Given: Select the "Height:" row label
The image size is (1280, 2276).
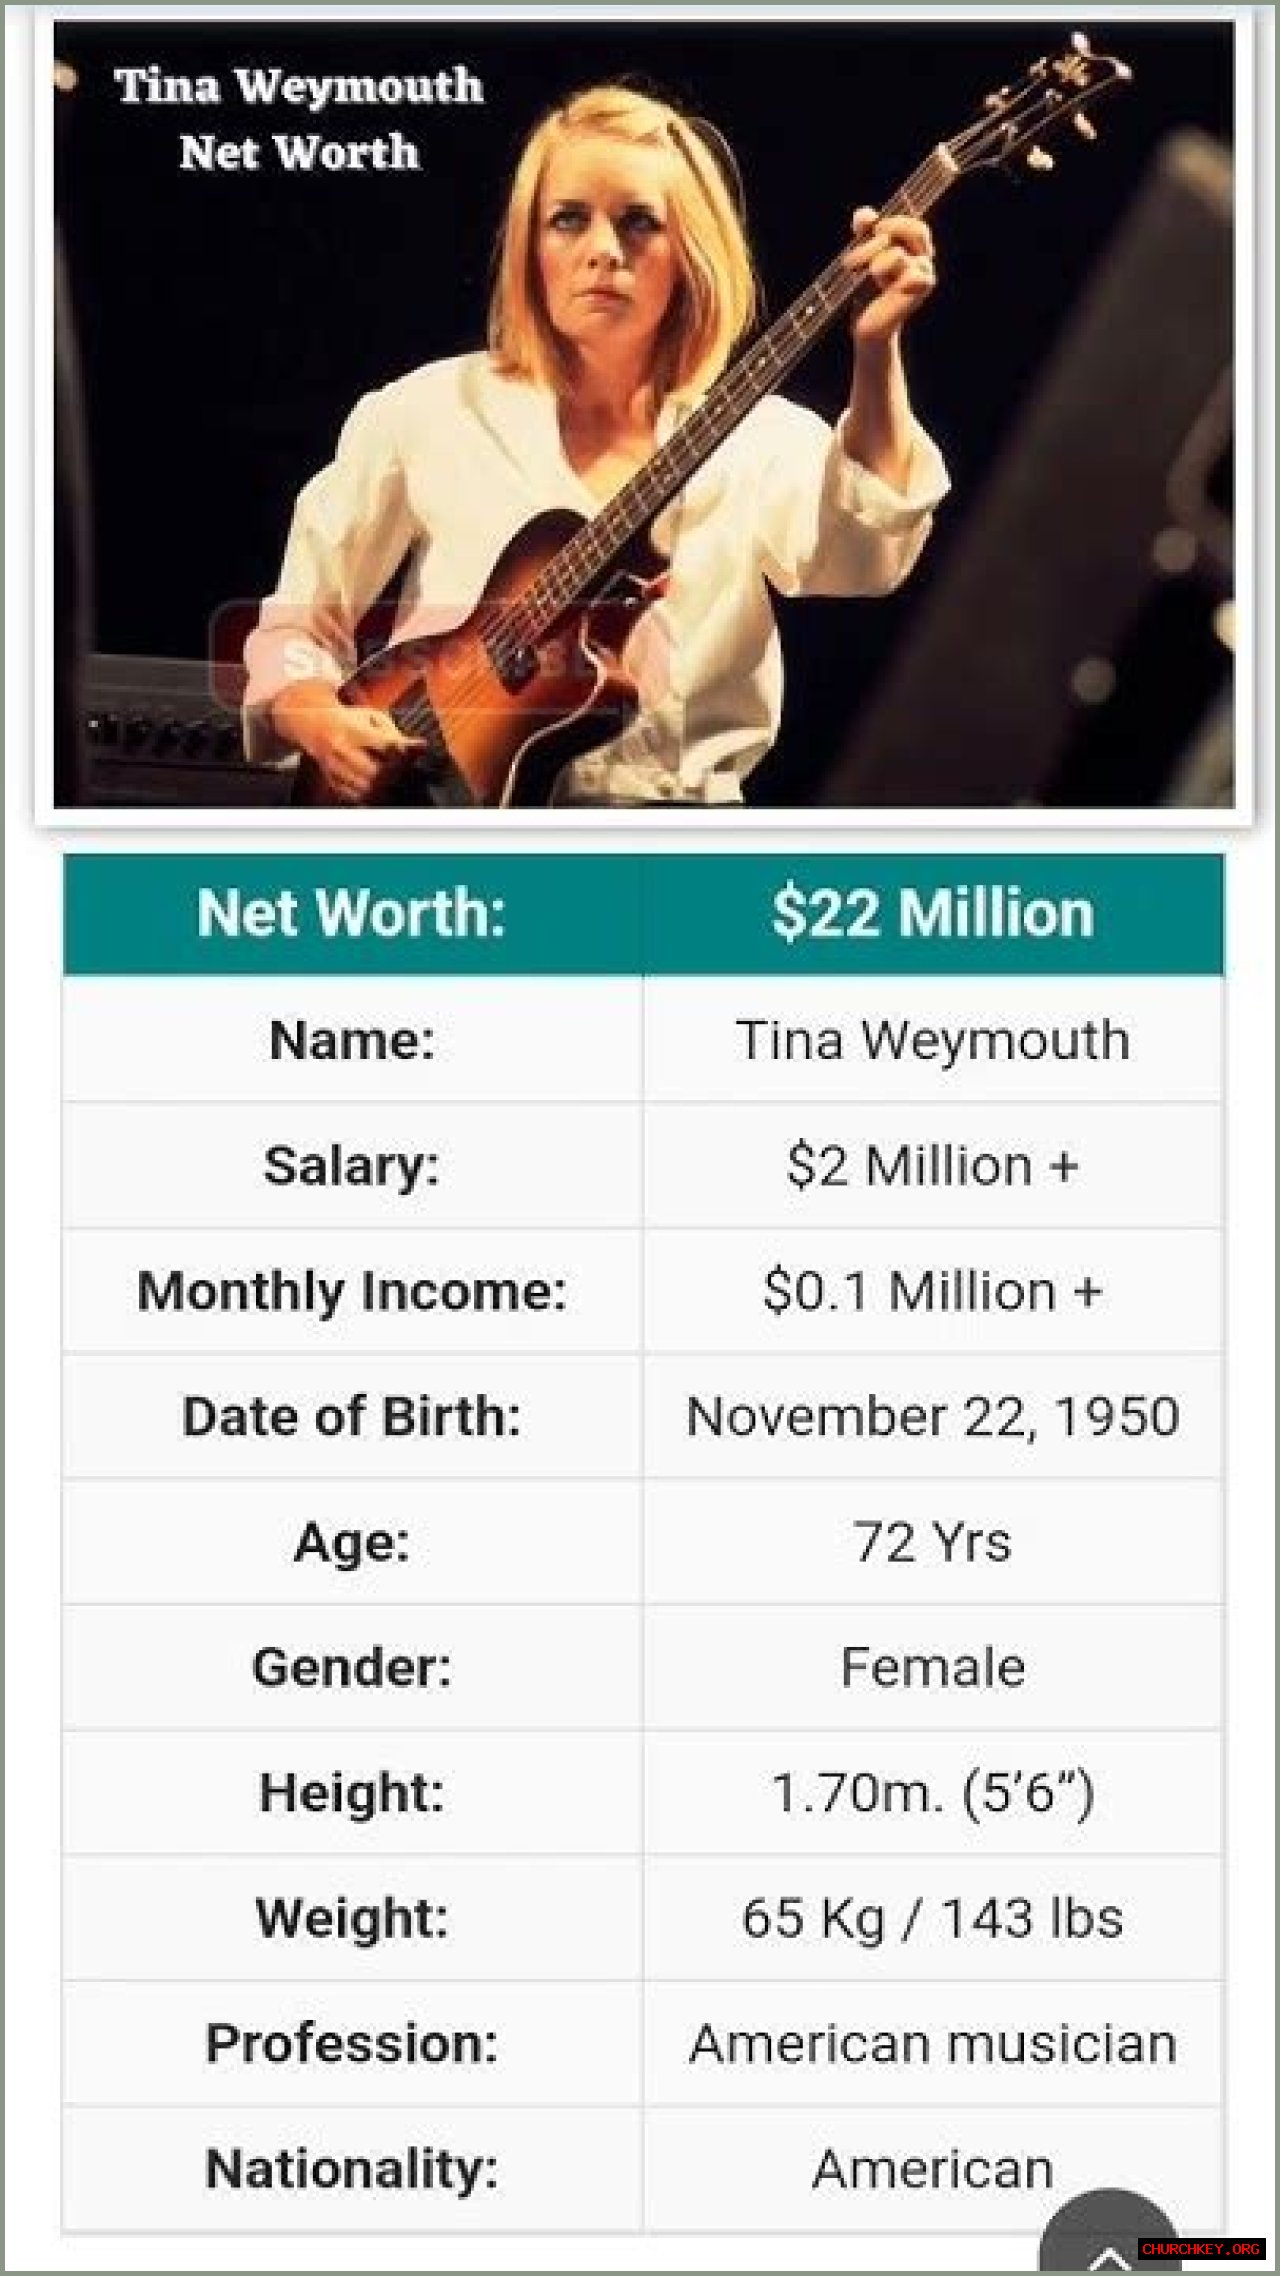Looking at the screenshot, I should (x=351, y=1792).
